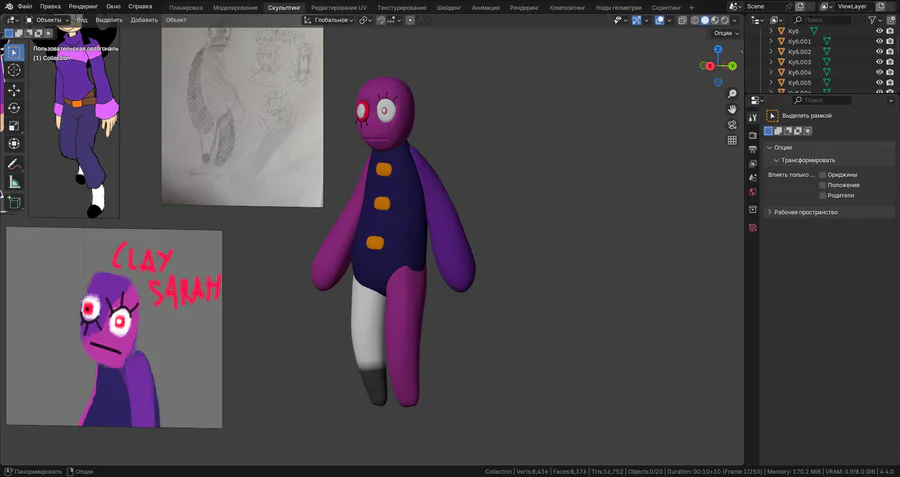Click the pan view hand icon
The width and height of the screenshot is (900, 477).
pyautogui.click(x=732, y=109)
